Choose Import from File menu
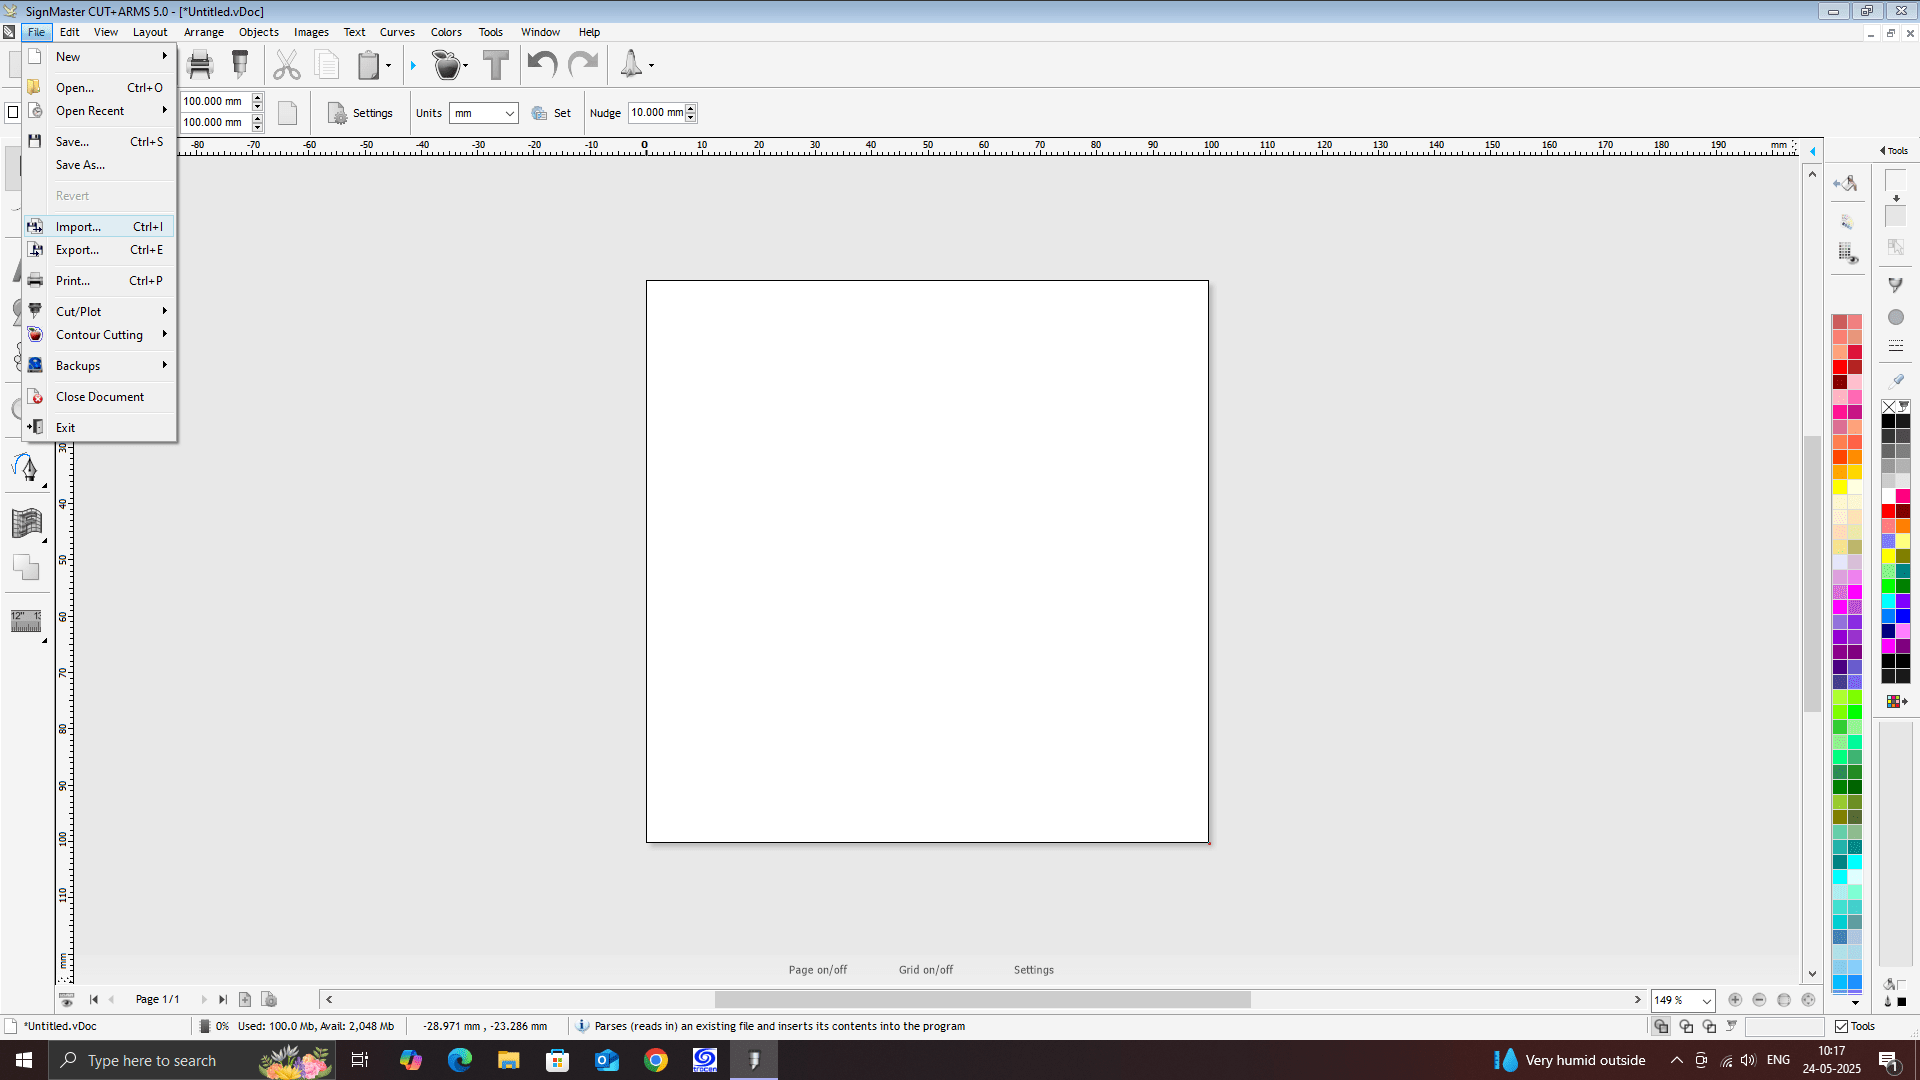The width and height of the screenshot is (1920, 1080). [x=78, y=227]
